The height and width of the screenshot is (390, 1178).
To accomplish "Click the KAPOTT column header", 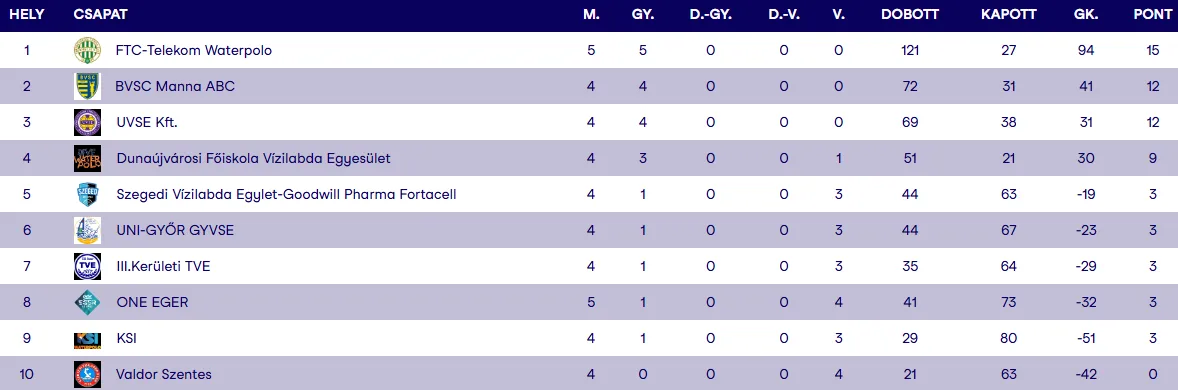I will click(1008, 15).
